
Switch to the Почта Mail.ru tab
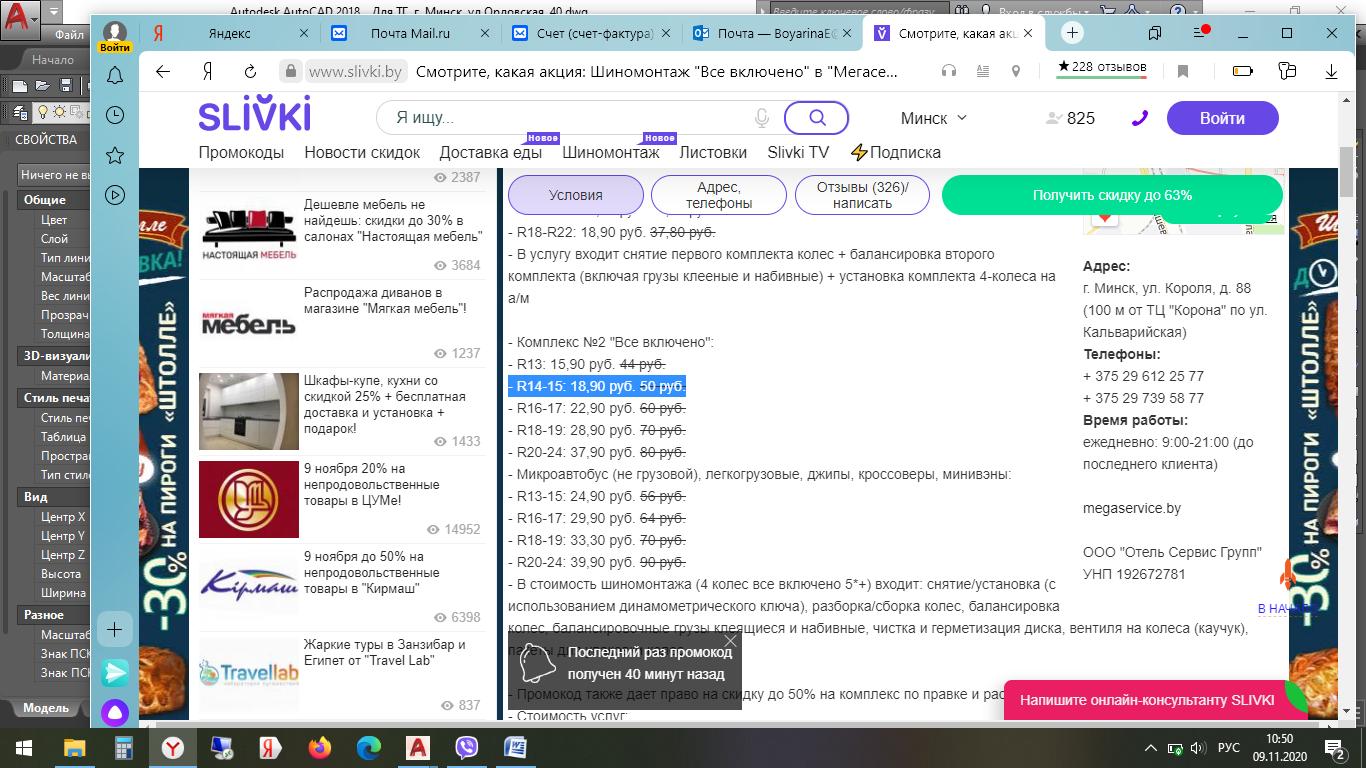(410, 33)
